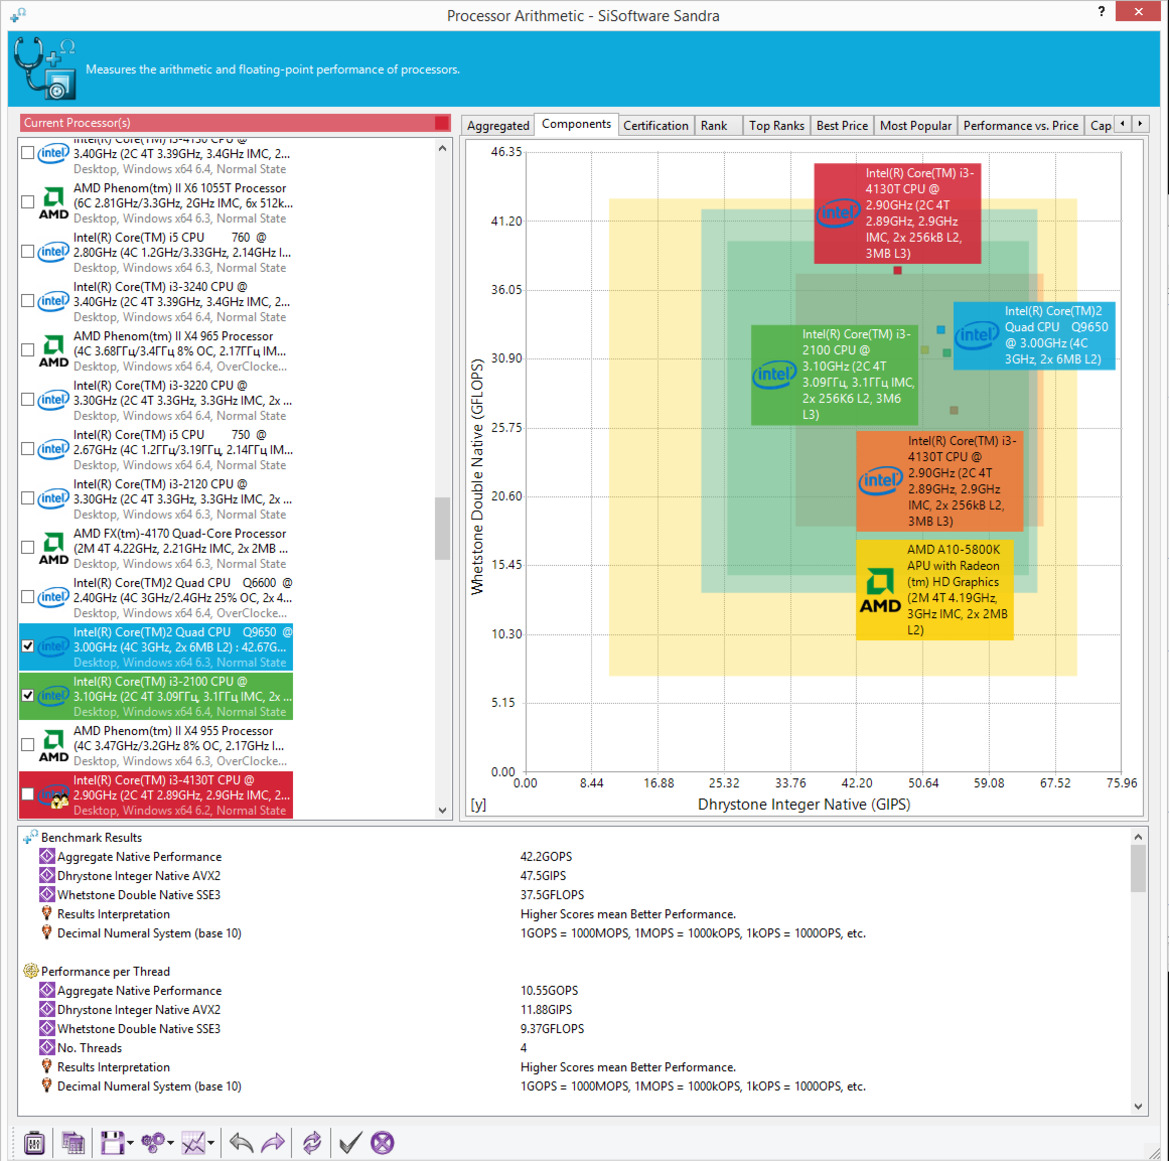This screenshot has width=1169, height=1161.
Task: Check the Core 2 Quad Q6600 checkbox
Action: pos(28,597)
